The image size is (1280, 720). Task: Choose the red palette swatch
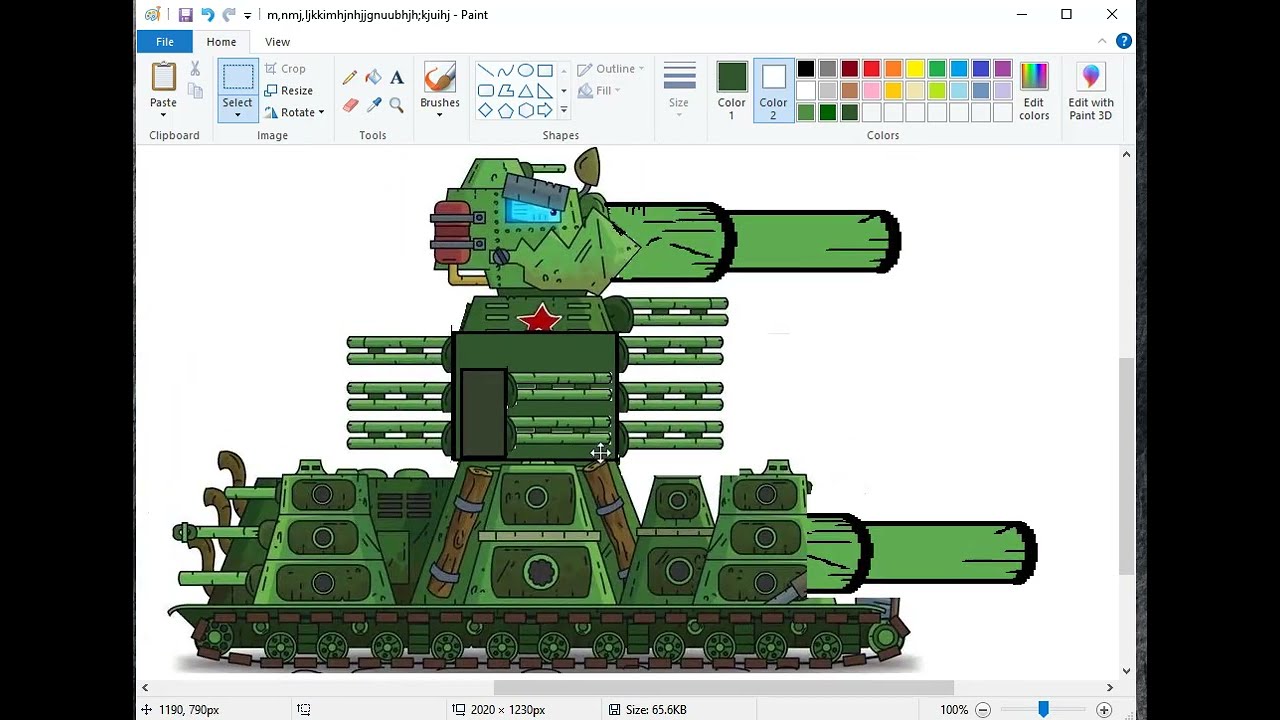pyautogui.click(x=872, y=69)
